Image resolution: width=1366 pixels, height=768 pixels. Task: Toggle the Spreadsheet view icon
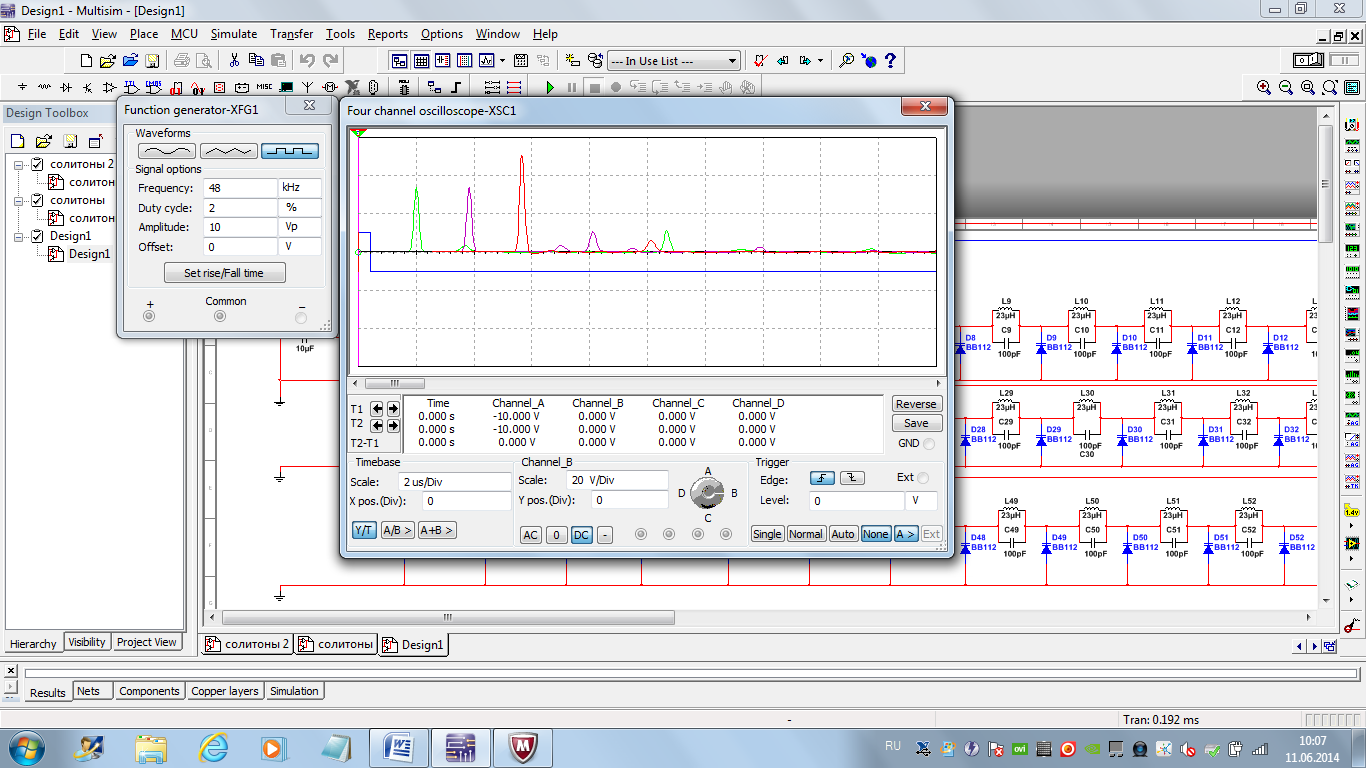pos(421,61)
